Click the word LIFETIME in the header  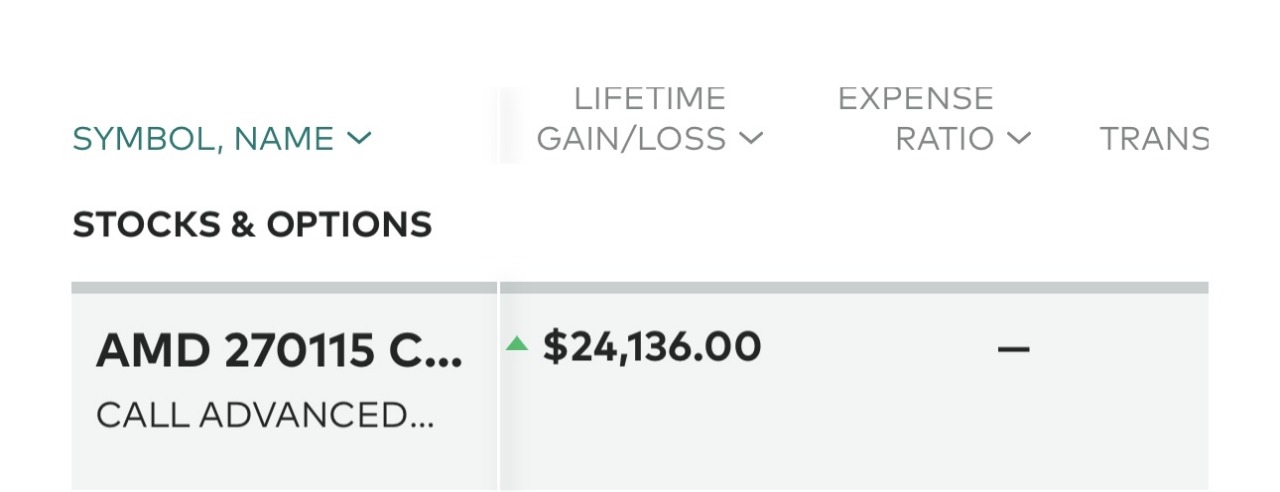pyautogui.click(x=649, y=98)
